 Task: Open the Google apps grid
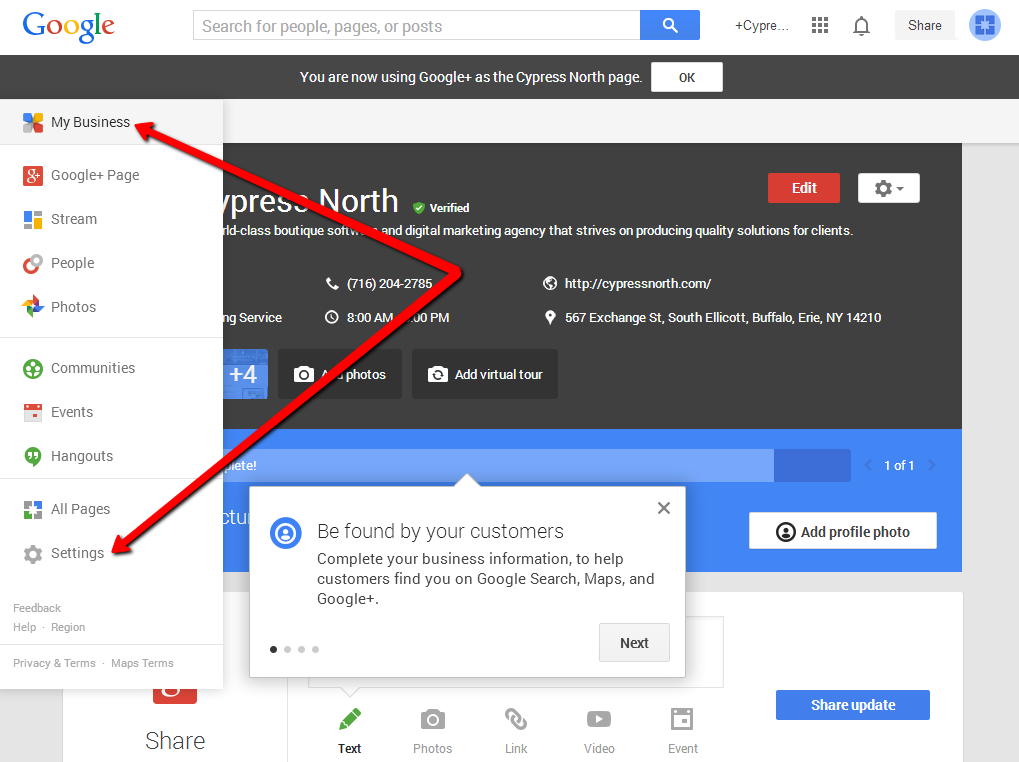point(819,25)
